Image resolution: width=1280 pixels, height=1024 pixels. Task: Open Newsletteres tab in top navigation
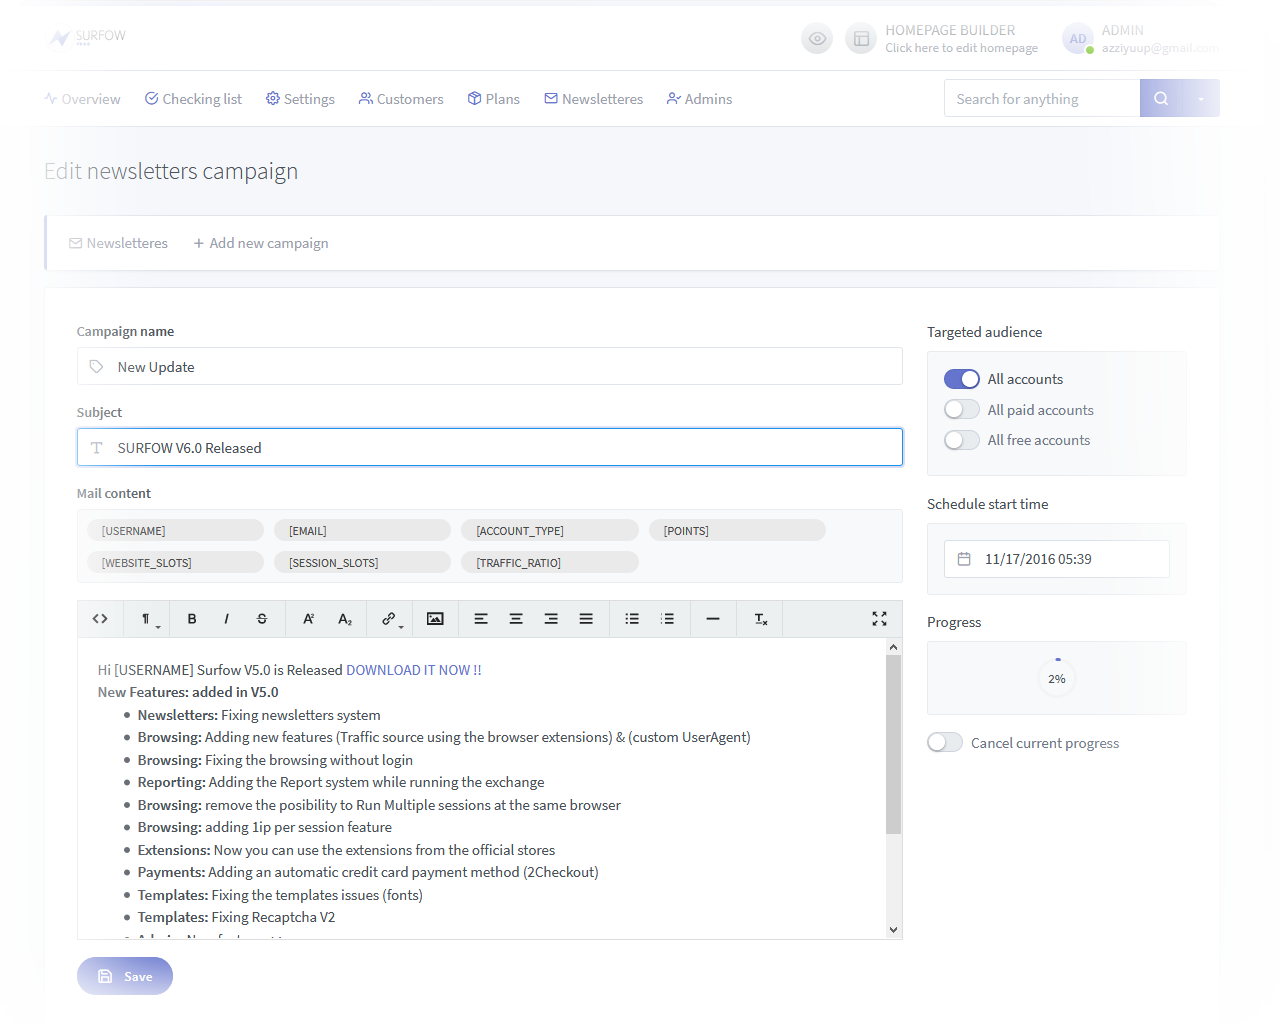pos(594,99)
